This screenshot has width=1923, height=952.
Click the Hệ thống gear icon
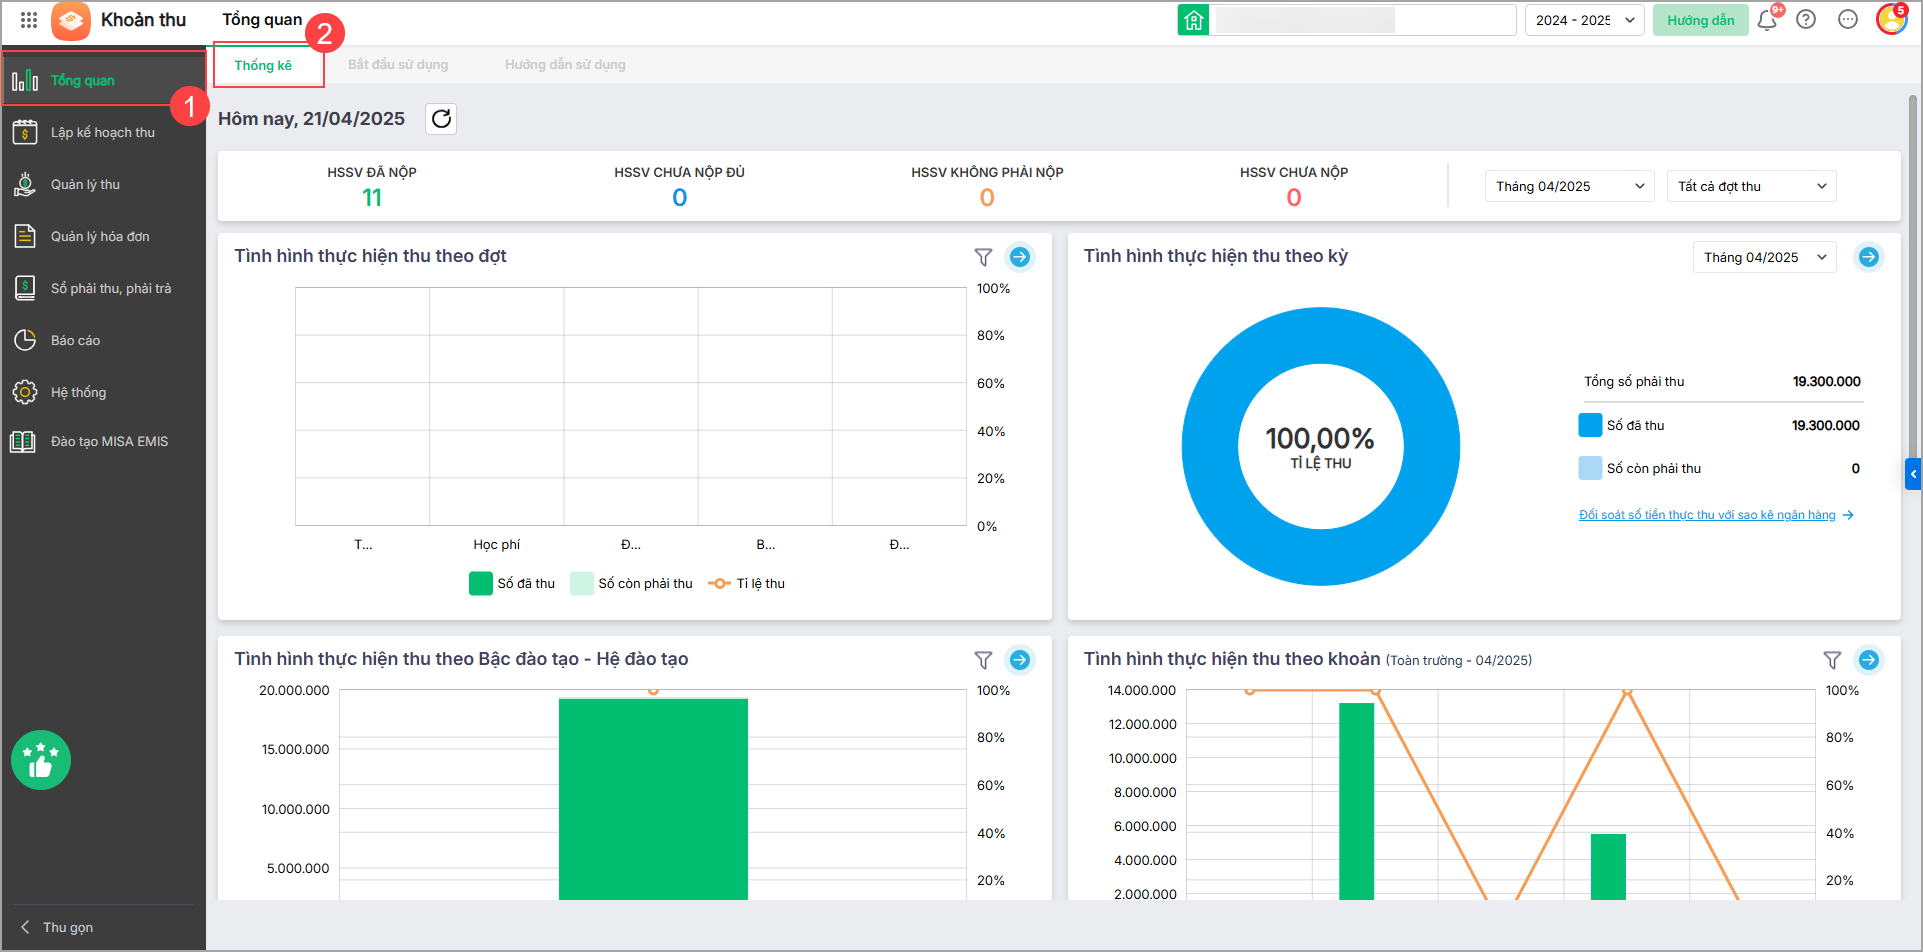25,392
